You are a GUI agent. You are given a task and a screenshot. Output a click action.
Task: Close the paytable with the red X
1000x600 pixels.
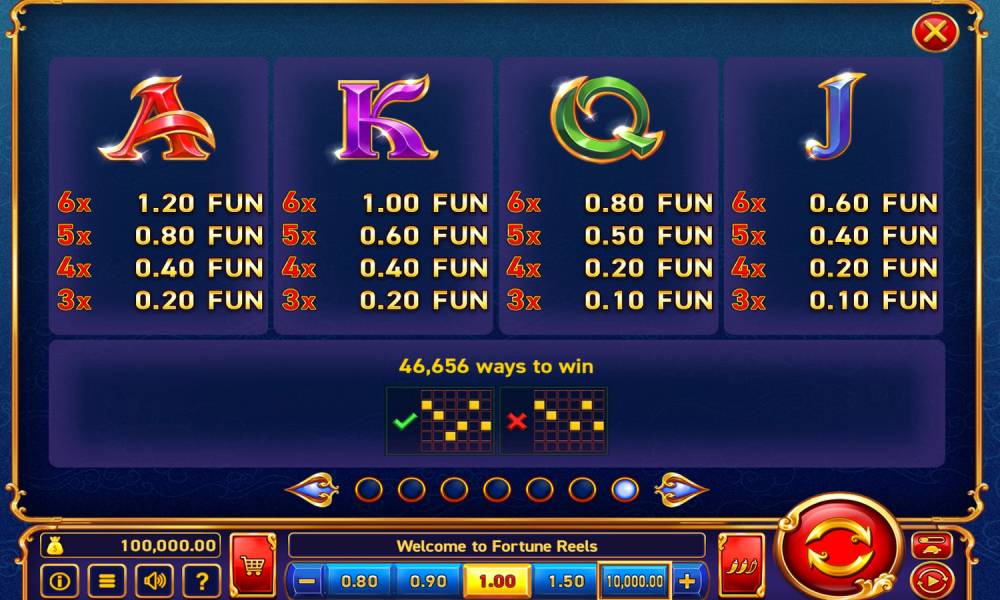pos(935,31)
